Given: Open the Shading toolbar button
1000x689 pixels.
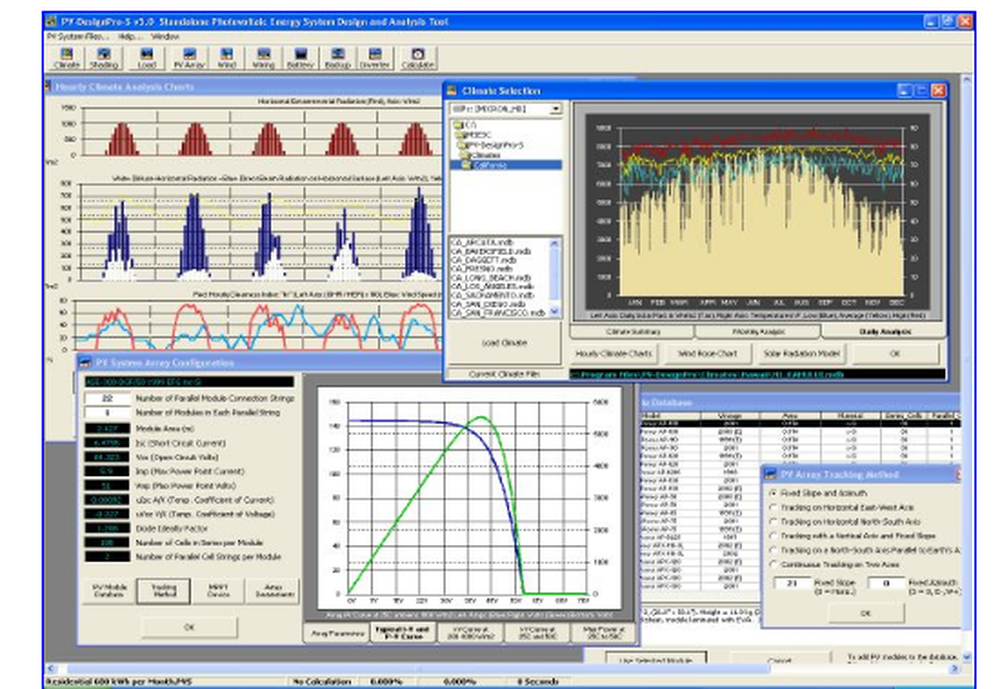Looking at the screenshot, I should (104, 57).
